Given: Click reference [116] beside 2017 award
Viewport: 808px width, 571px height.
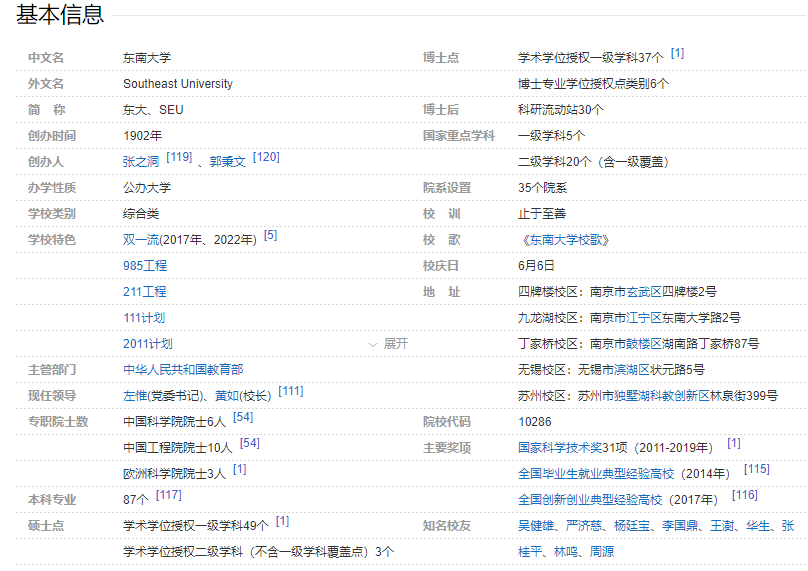Looking at the screenshot, I should coord(745,495).
